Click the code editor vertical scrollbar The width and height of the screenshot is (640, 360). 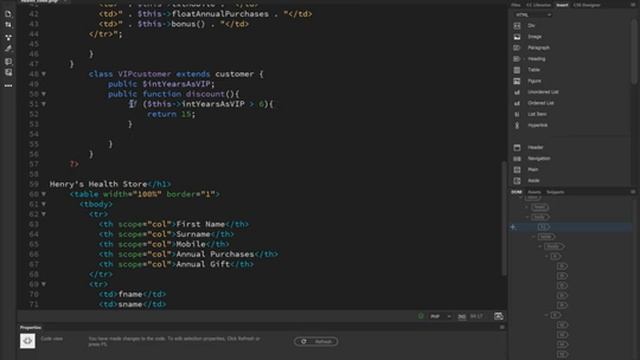point(504,218)
